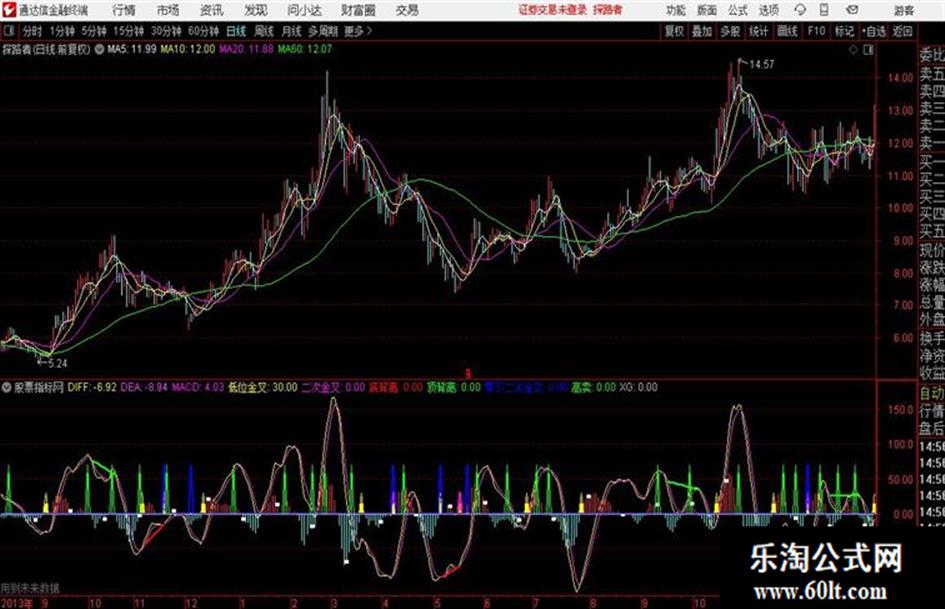Click the 多股 multi-stock toolbar button
945x609 pixels.
730,31
